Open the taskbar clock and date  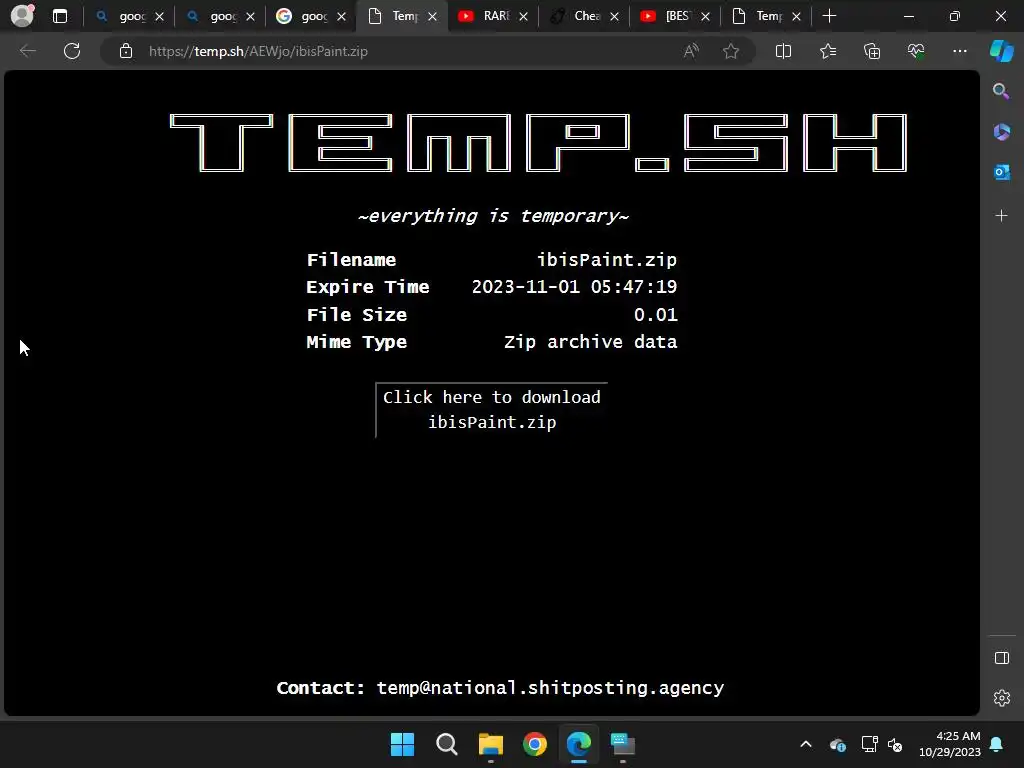(950, 744)
